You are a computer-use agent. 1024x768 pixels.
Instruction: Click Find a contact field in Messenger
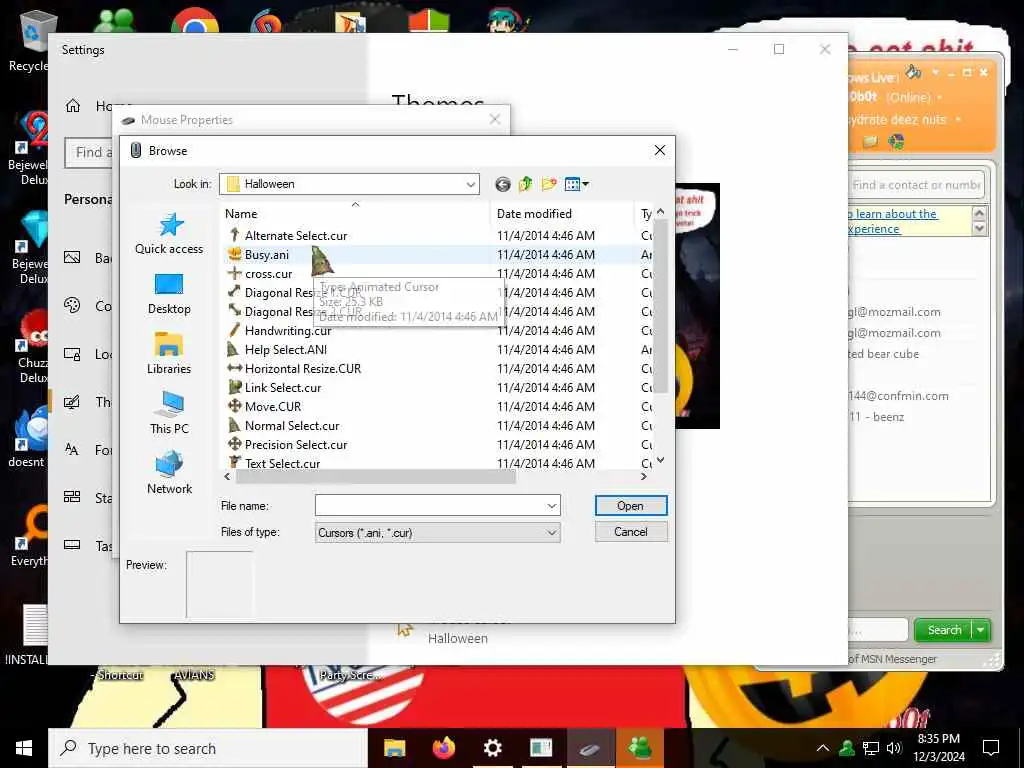point(916,185)
